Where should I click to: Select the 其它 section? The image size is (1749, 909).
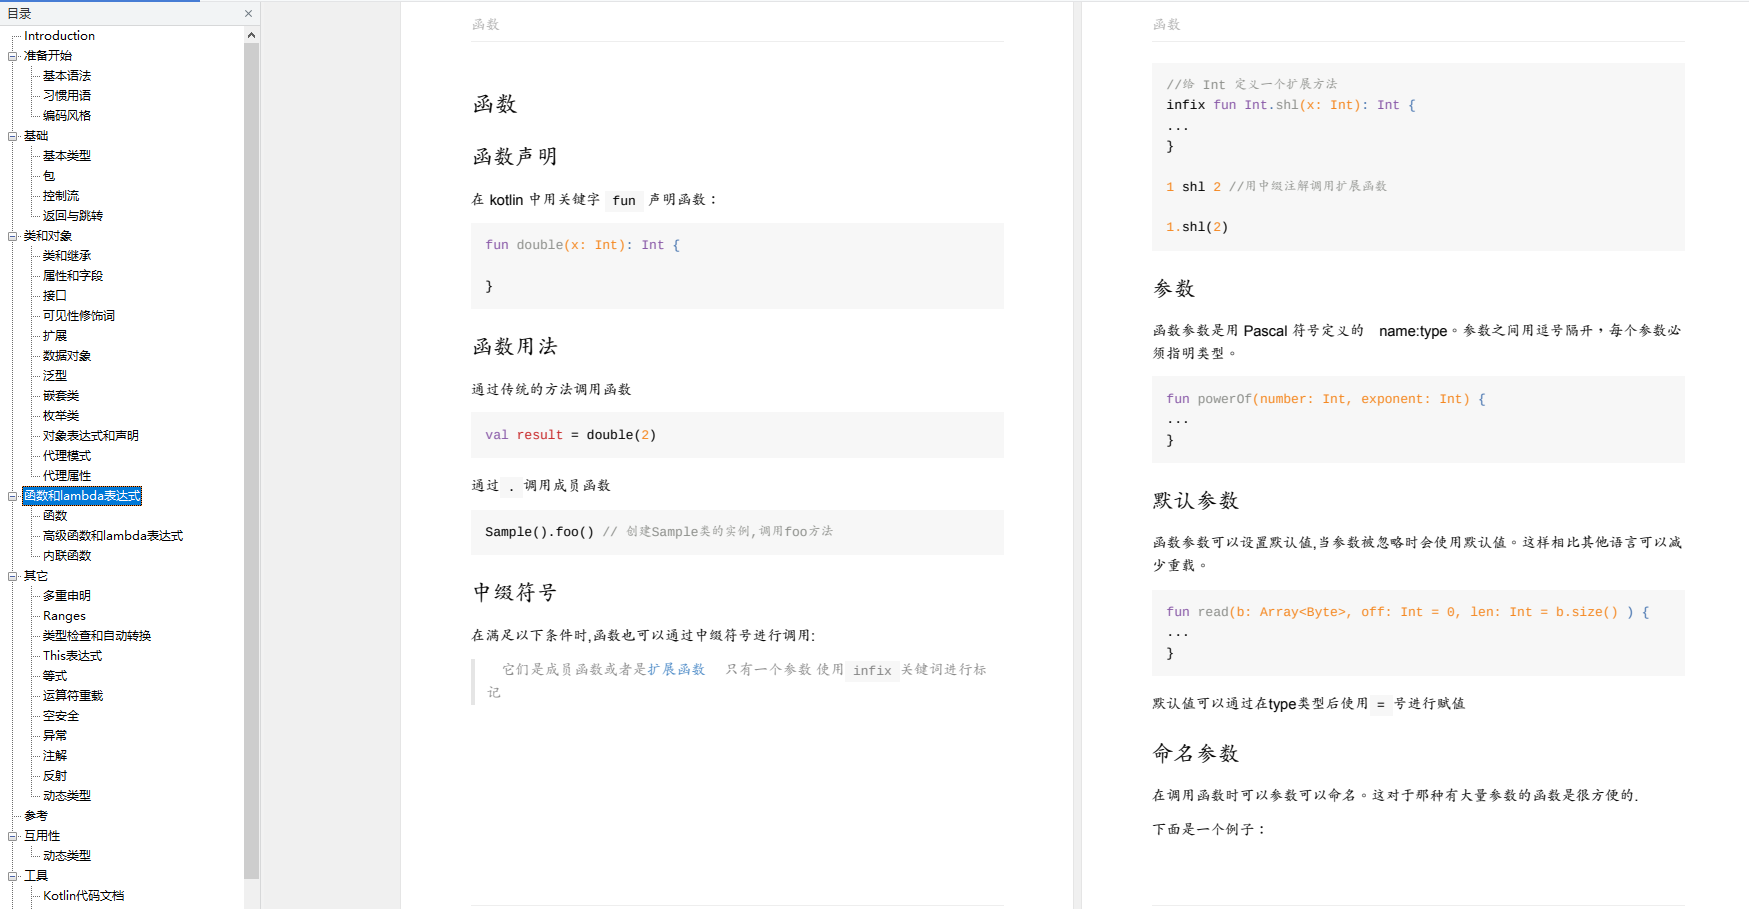pyautogui.click(x=36, y=576)
